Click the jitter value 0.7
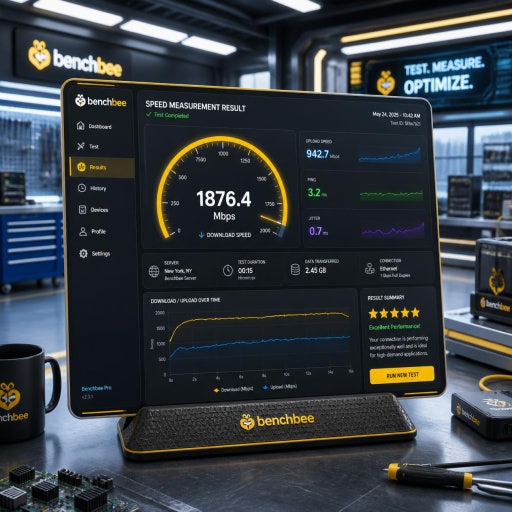Screen dimensions: 512x512 pos(315,231)
